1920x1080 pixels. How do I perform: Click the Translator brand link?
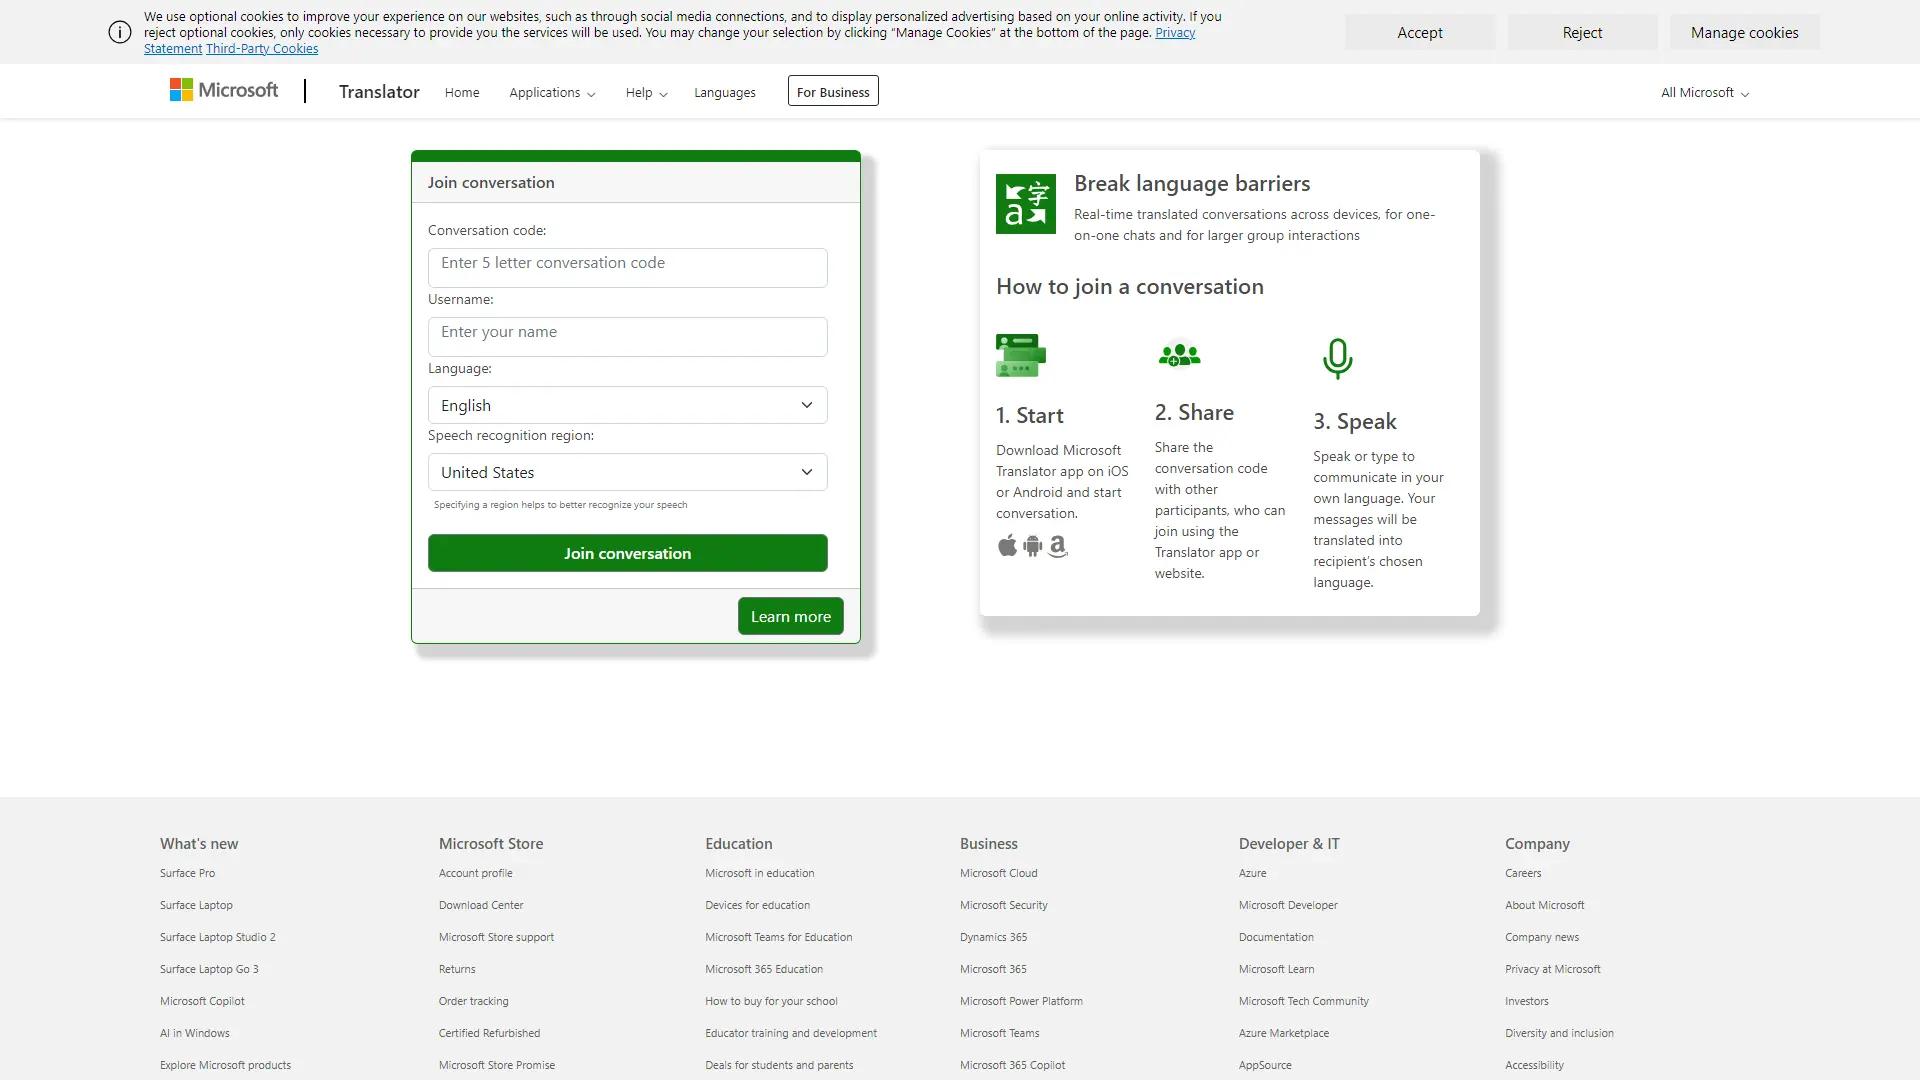click(x=379, y=91)
